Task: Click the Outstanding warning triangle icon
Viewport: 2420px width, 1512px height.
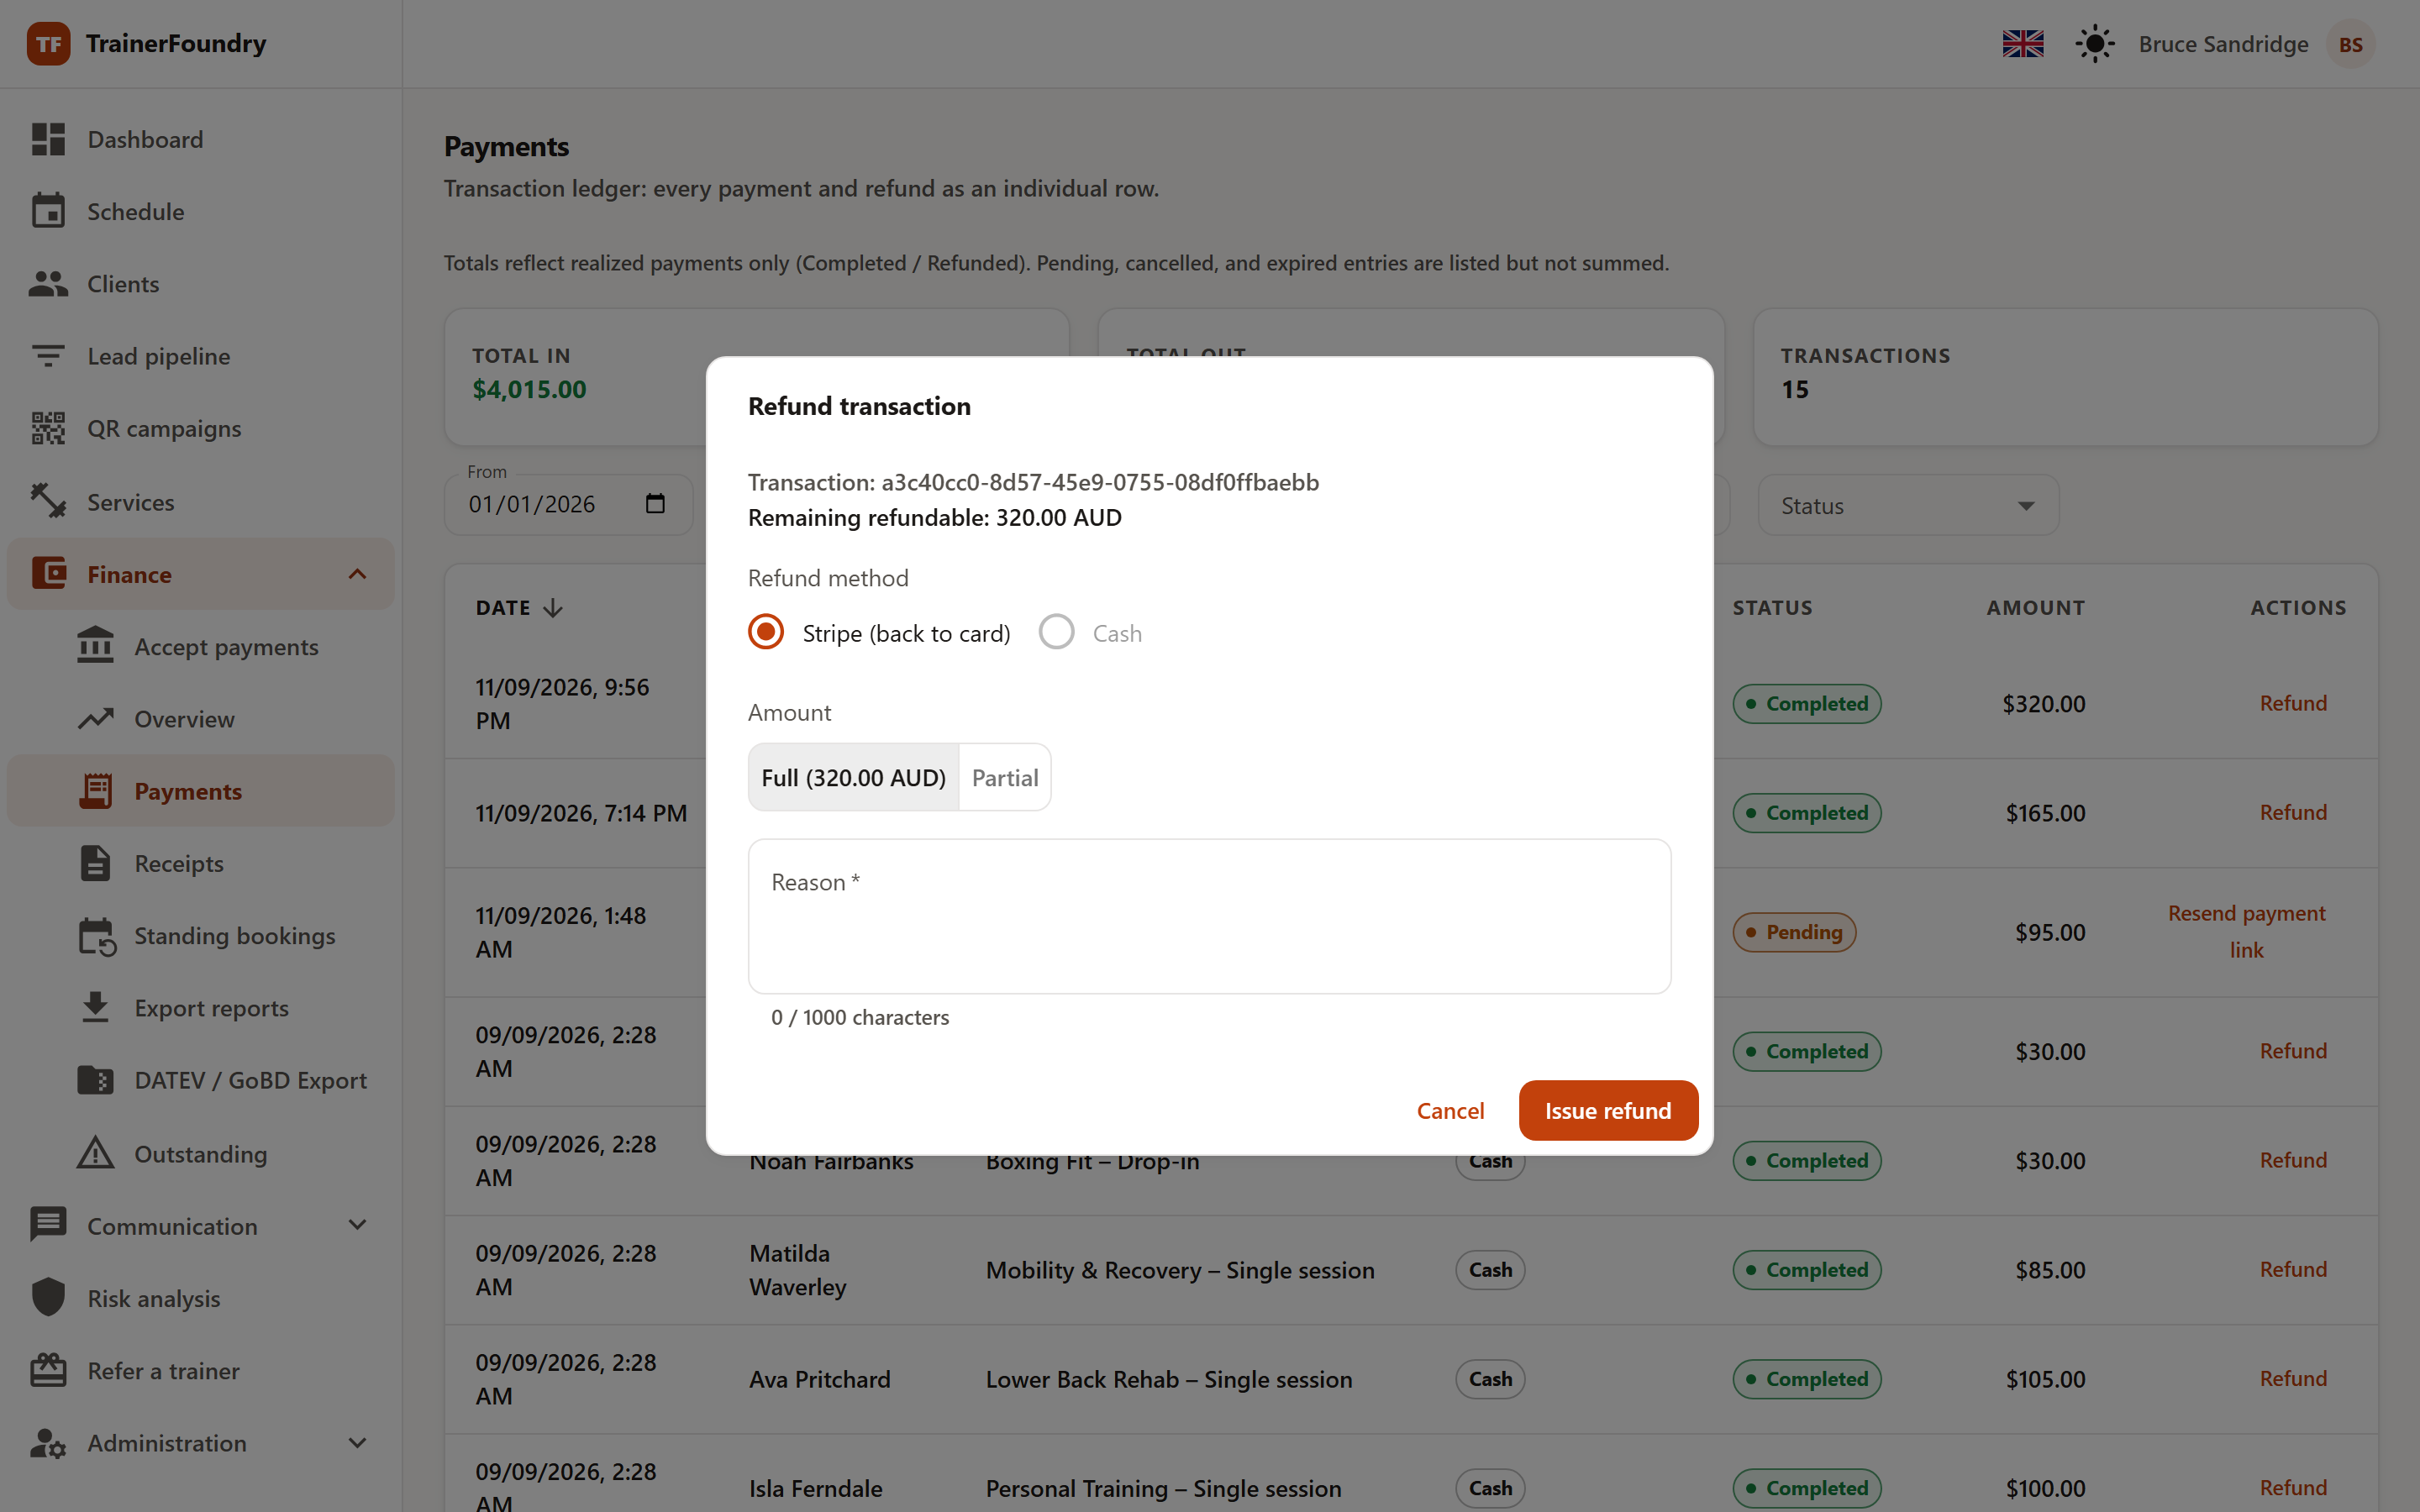Action: point(96,1153)
